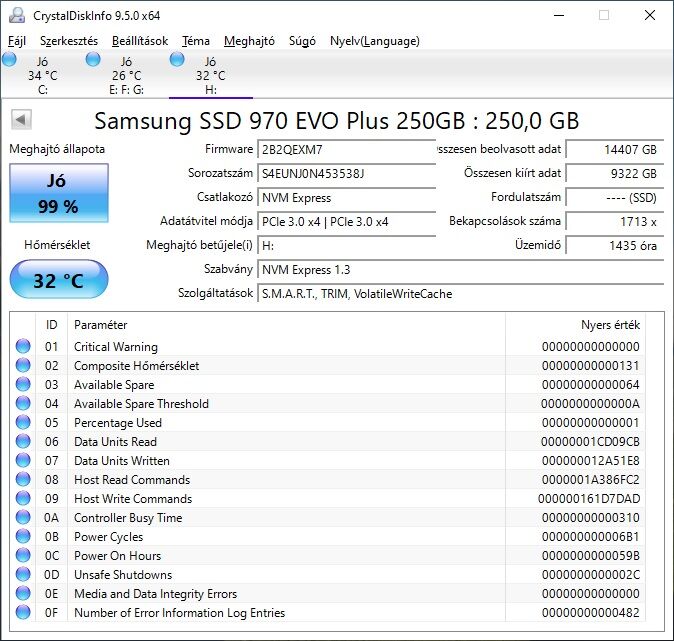The image size is (674, 641).
Task: Click the Firmware field 2B2QEXM7
Action: coord(346,150)
